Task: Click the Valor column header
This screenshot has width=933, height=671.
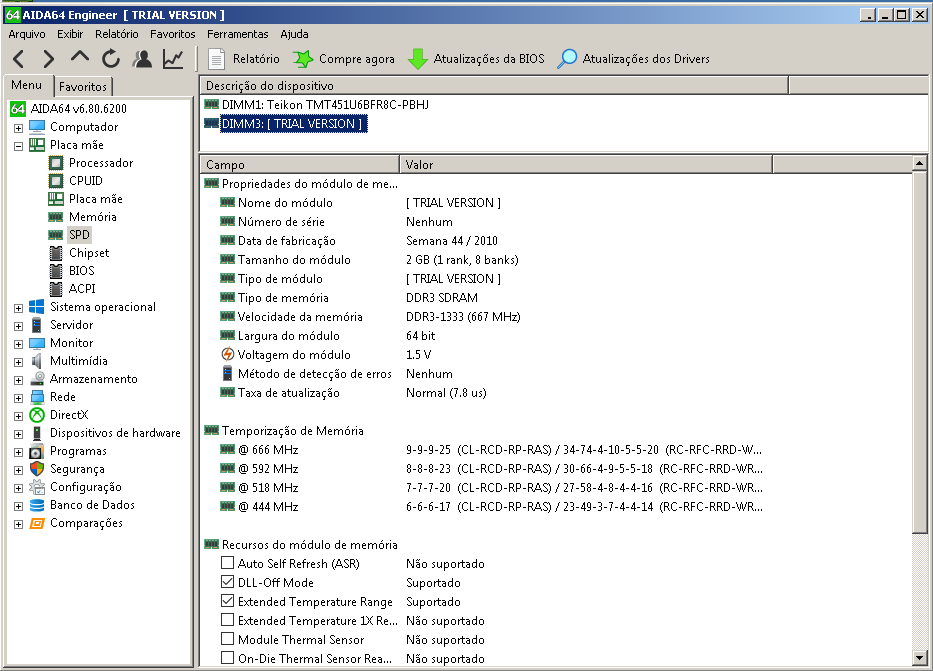Action: 586,165
